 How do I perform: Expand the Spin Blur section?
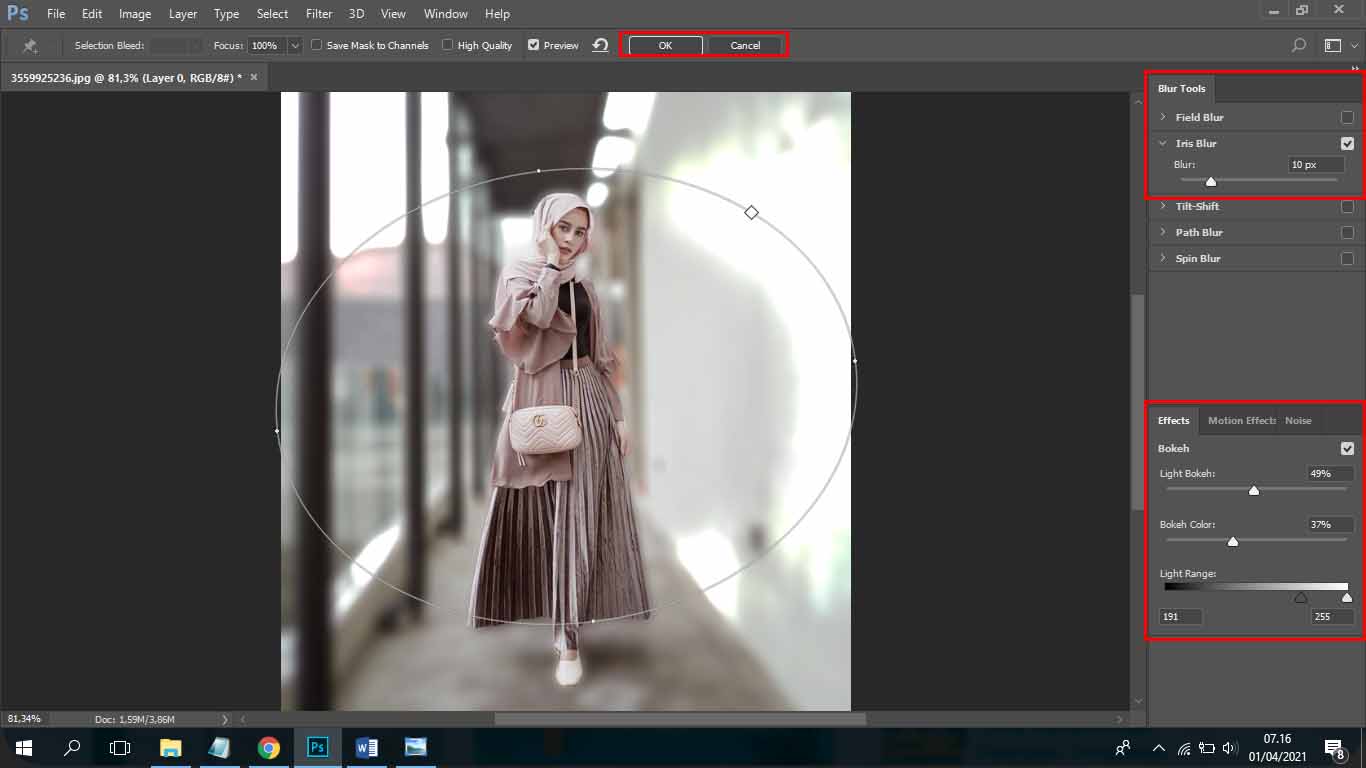1163,258
